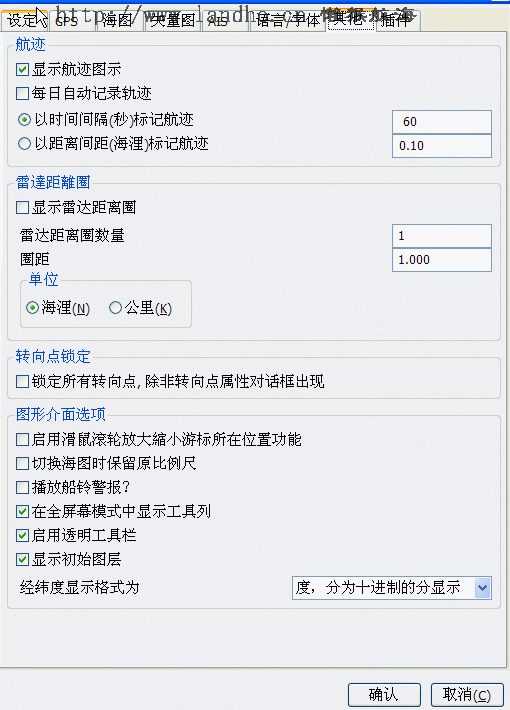Click the 雷达距离圈数量 input field

click(x=442, y=236)
